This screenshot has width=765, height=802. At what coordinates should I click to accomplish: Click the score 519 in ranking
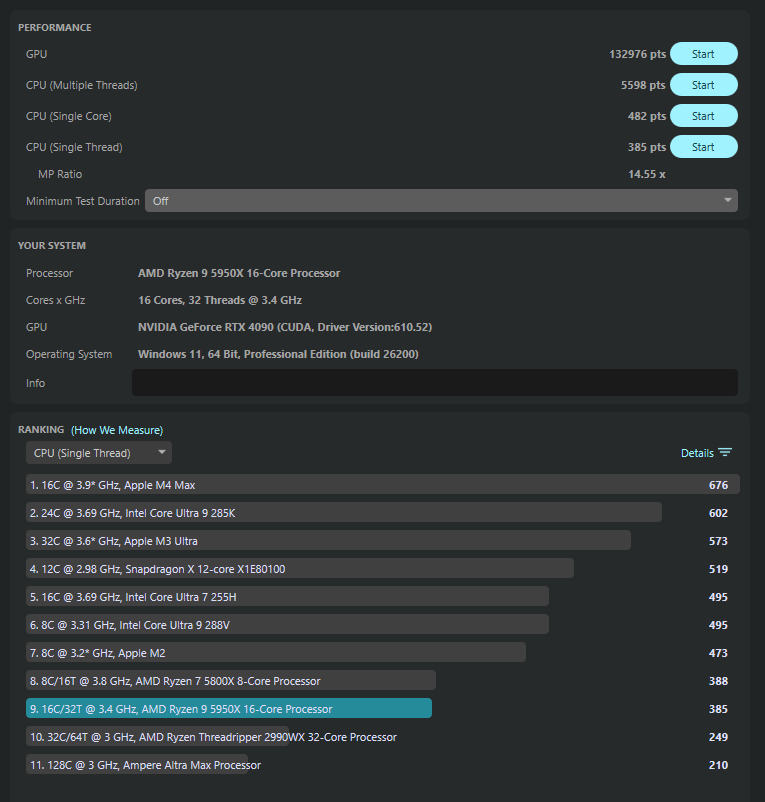pos(718,569)
